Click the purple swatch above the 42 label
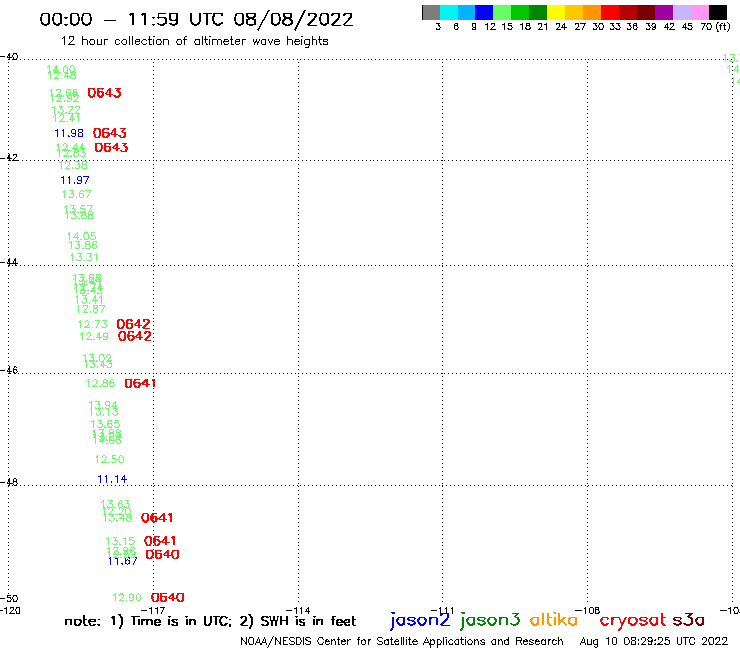 point(664,12)
